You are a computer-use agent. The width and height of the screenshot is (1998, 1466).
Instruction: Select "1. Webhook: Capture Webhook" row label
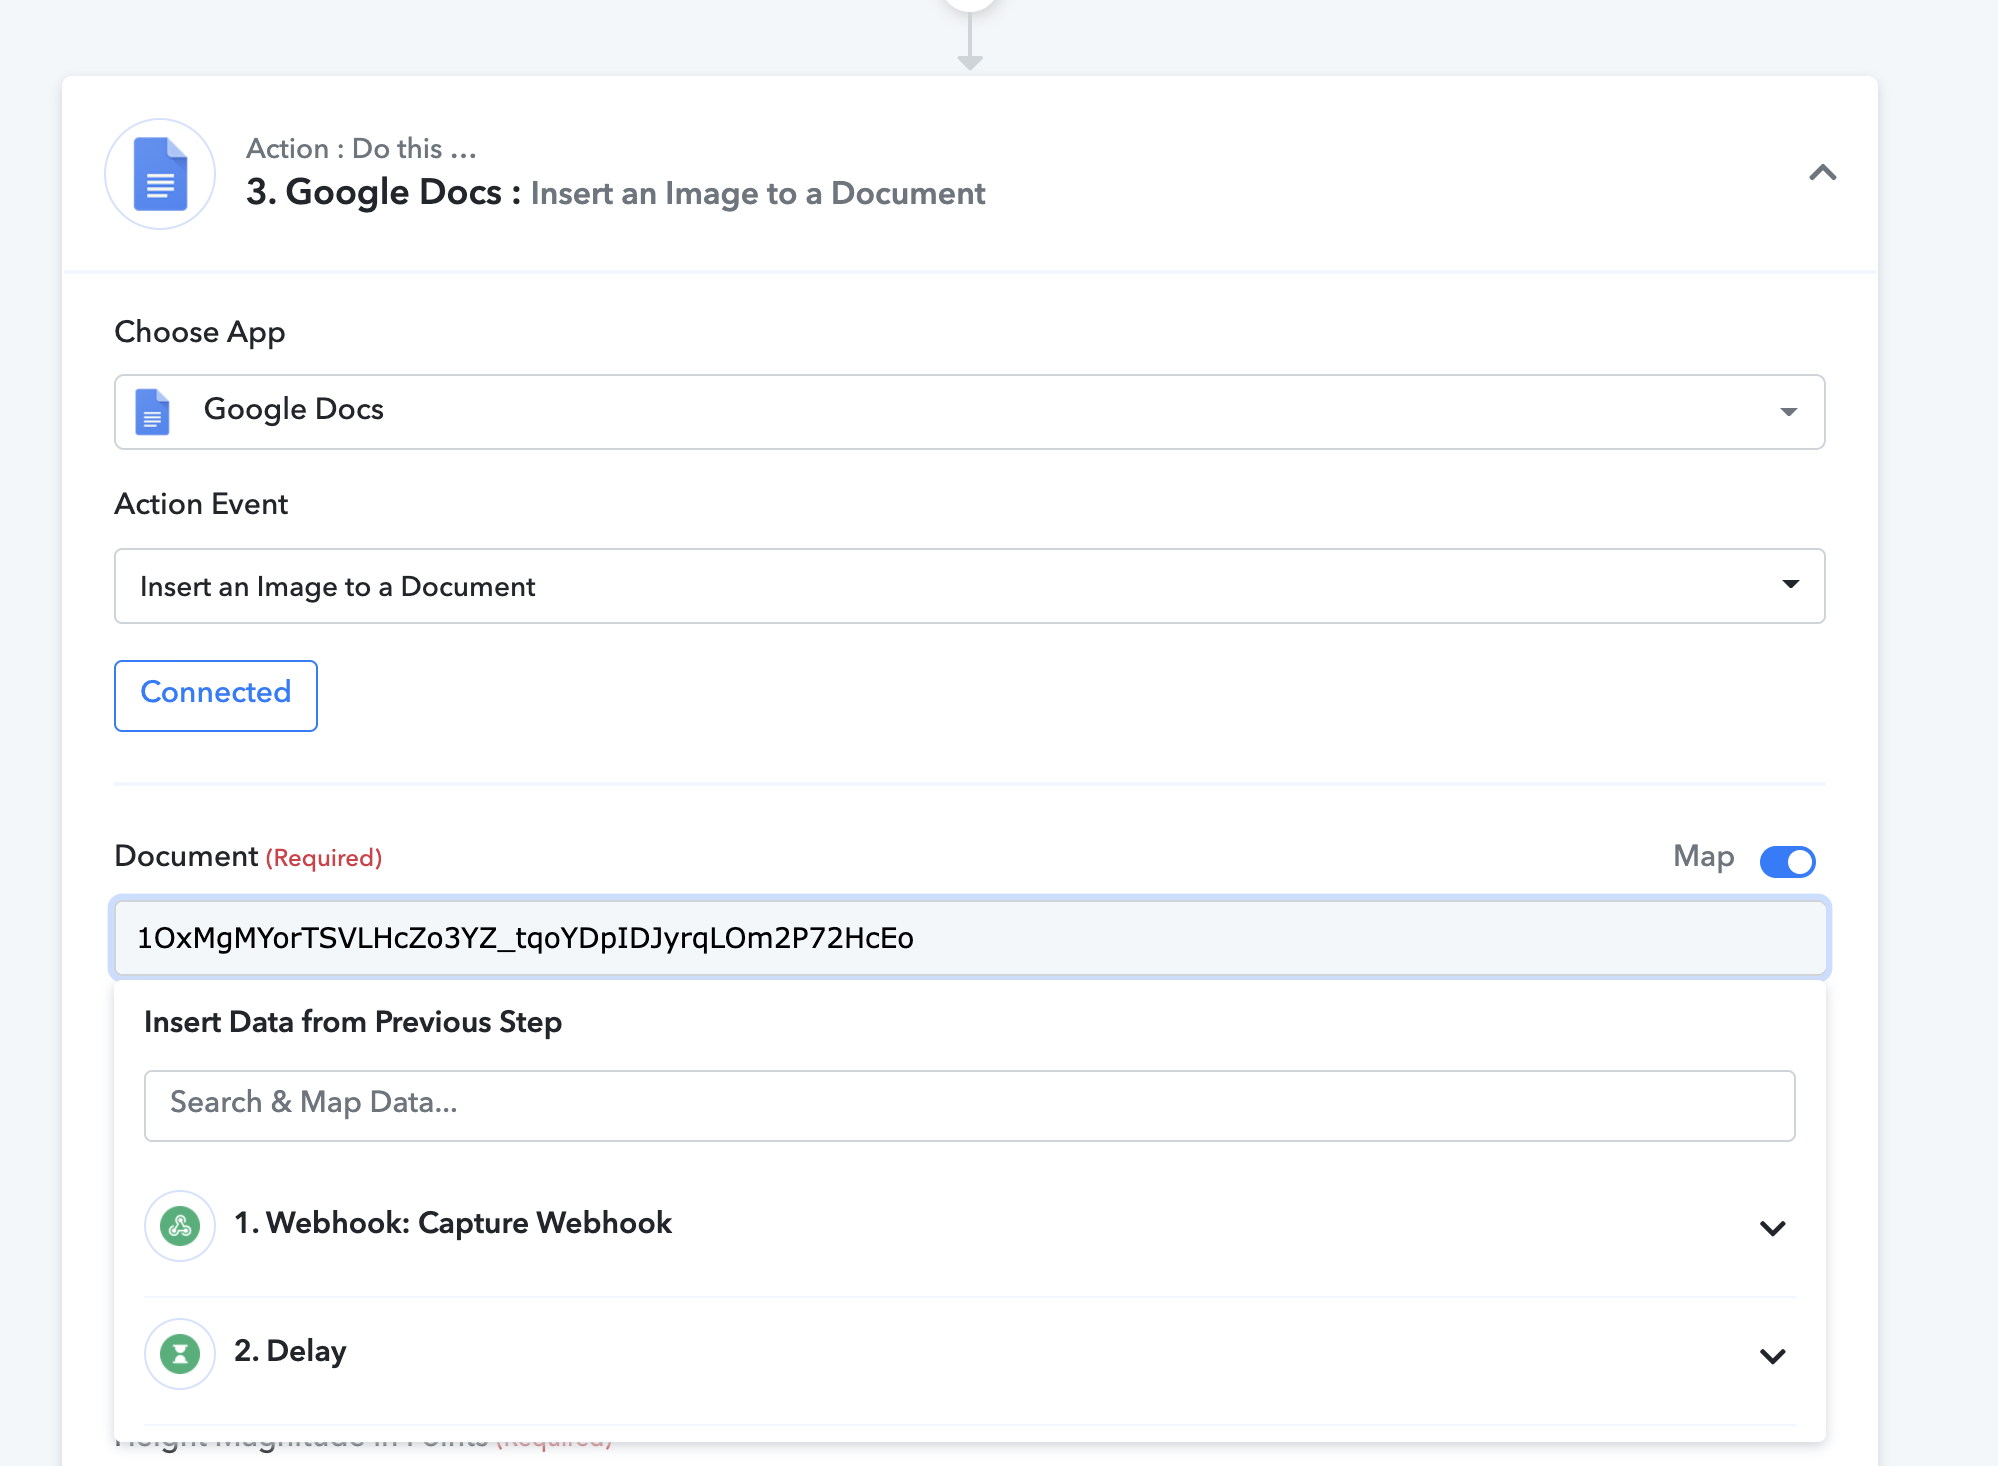click(x=453, y=1223)
